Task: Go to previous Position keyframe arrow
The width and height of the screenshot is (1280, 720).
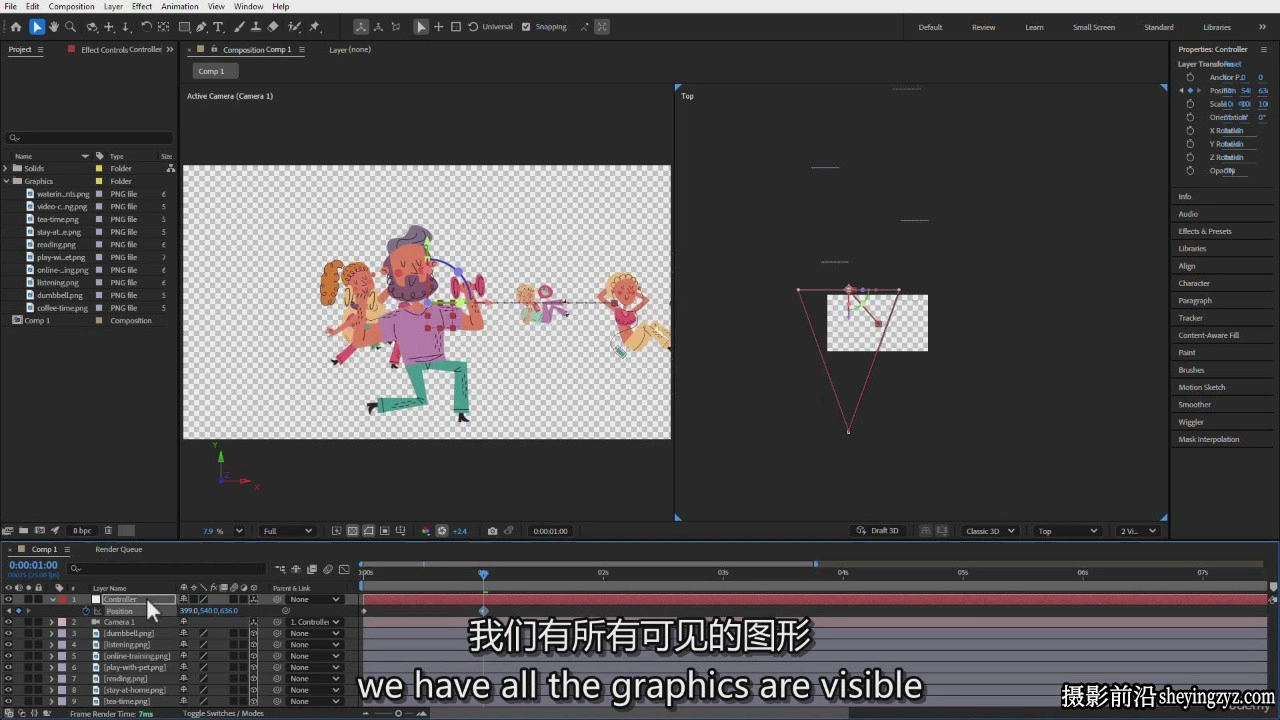Action: (9, 611)
